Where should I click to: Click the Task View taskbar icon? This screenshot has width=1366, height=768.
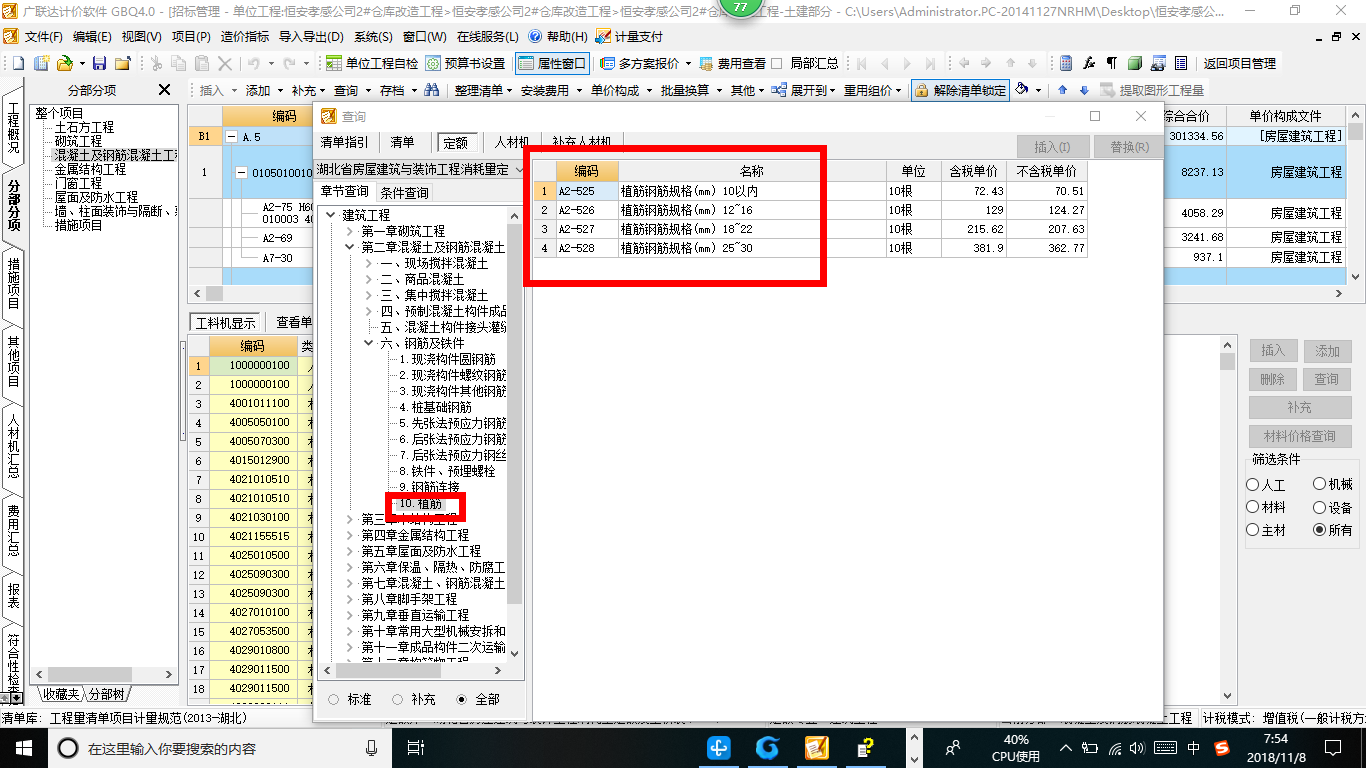[417, 747]
